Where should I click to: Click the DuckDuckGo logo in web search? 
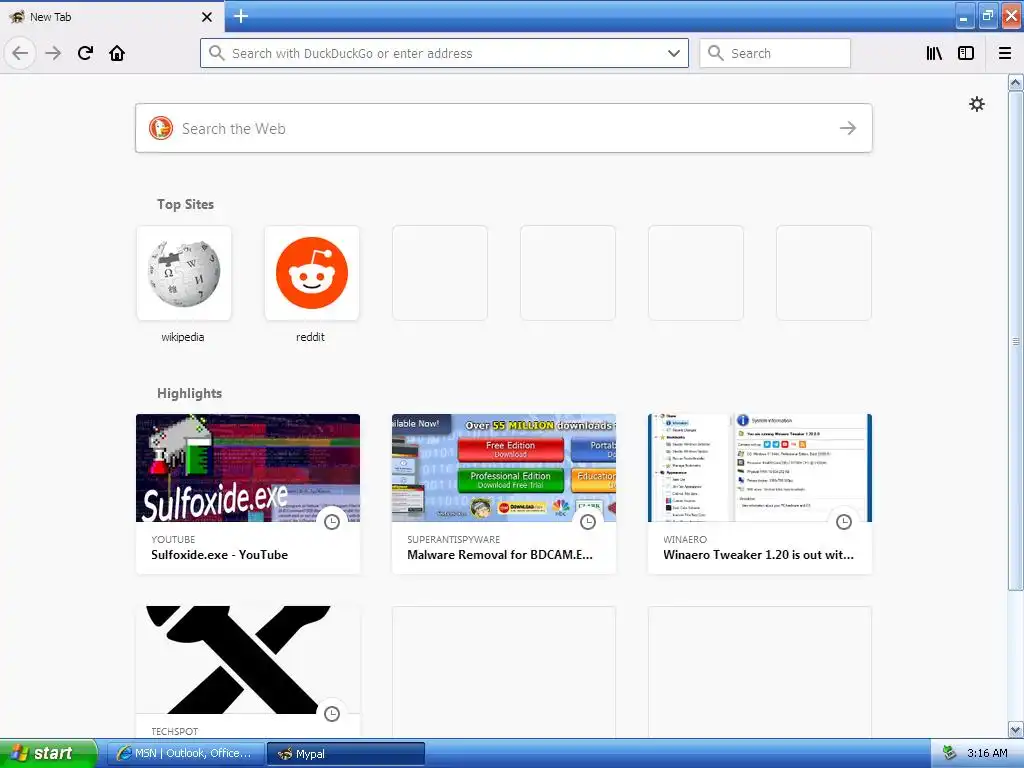161,128
